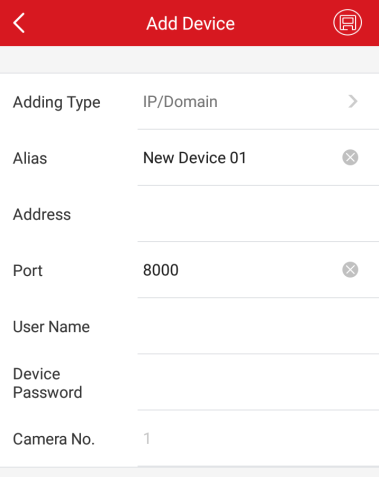The image size is (379, 477).
Task: Tap the back arrow icon
Action: (x=19, y=23)
